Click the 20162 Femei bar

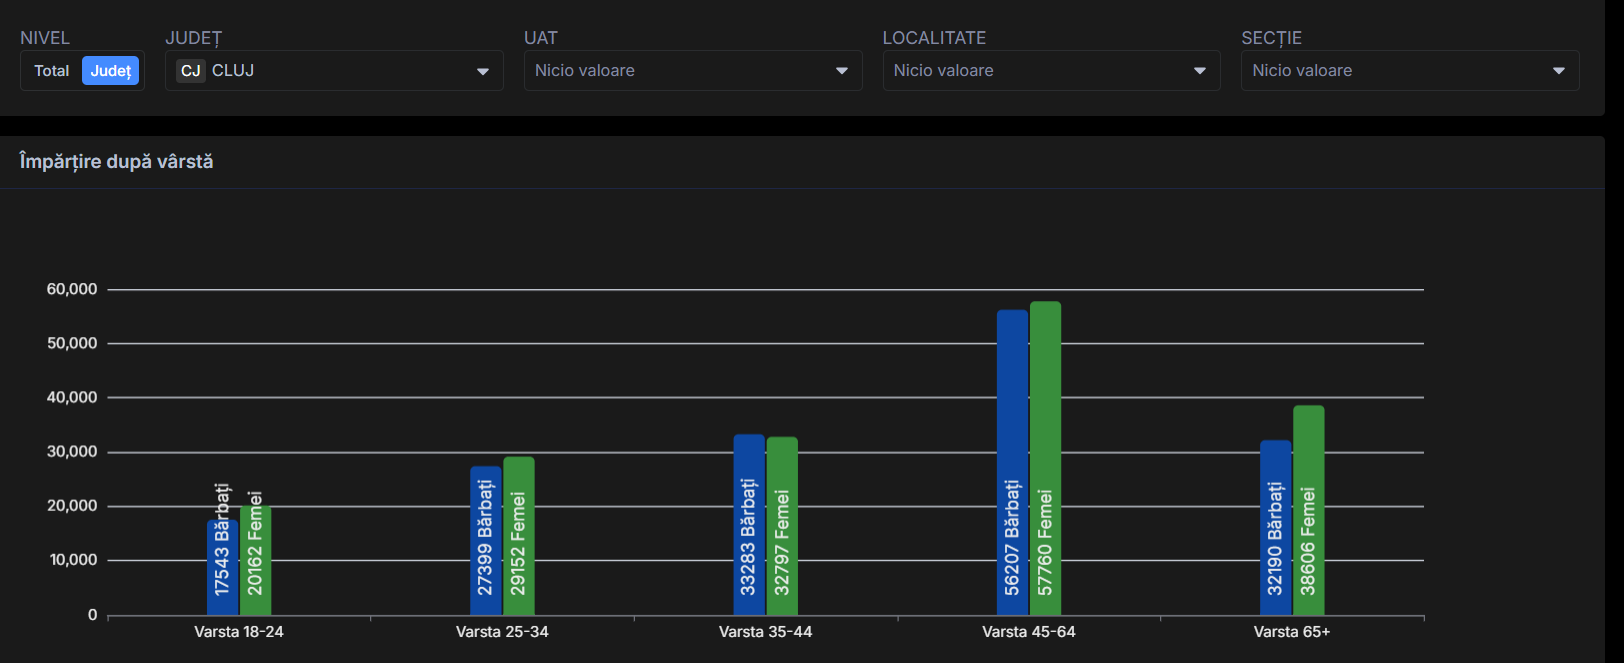[255, 560]
